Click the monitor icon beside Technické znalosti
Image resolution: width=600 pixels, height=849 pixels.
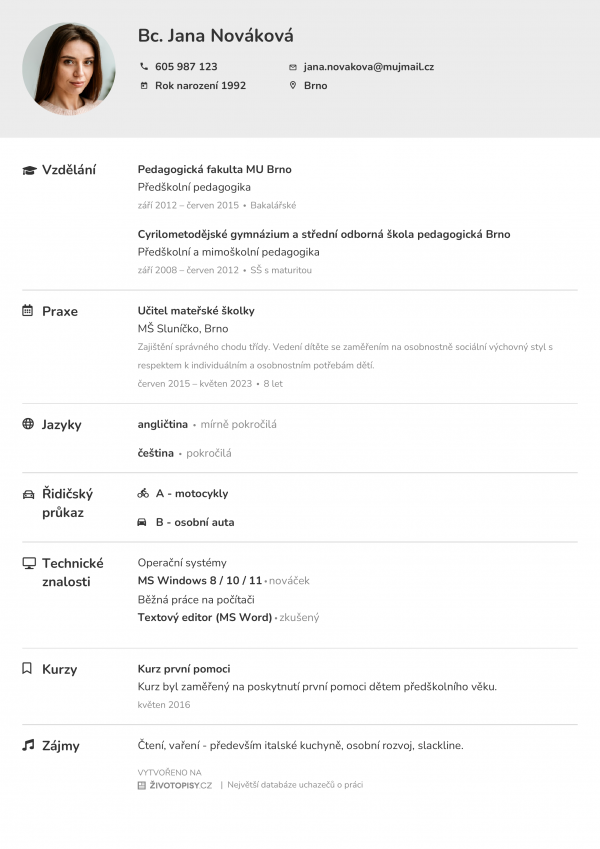[x=29, y=563]
